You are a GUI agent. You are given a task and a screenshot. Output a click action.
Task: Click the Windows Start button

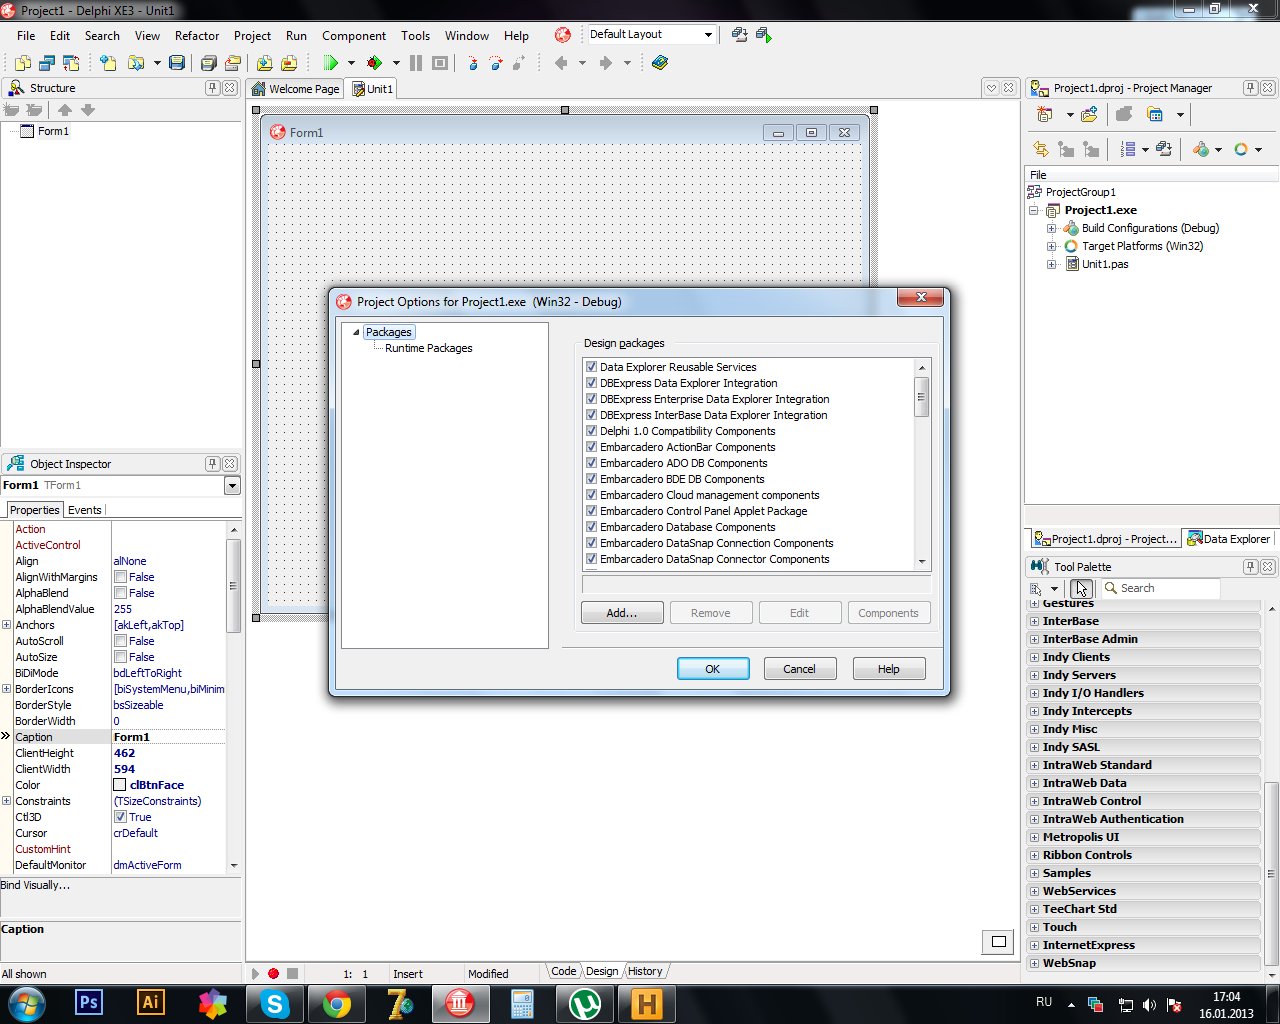click(25, 1003)
